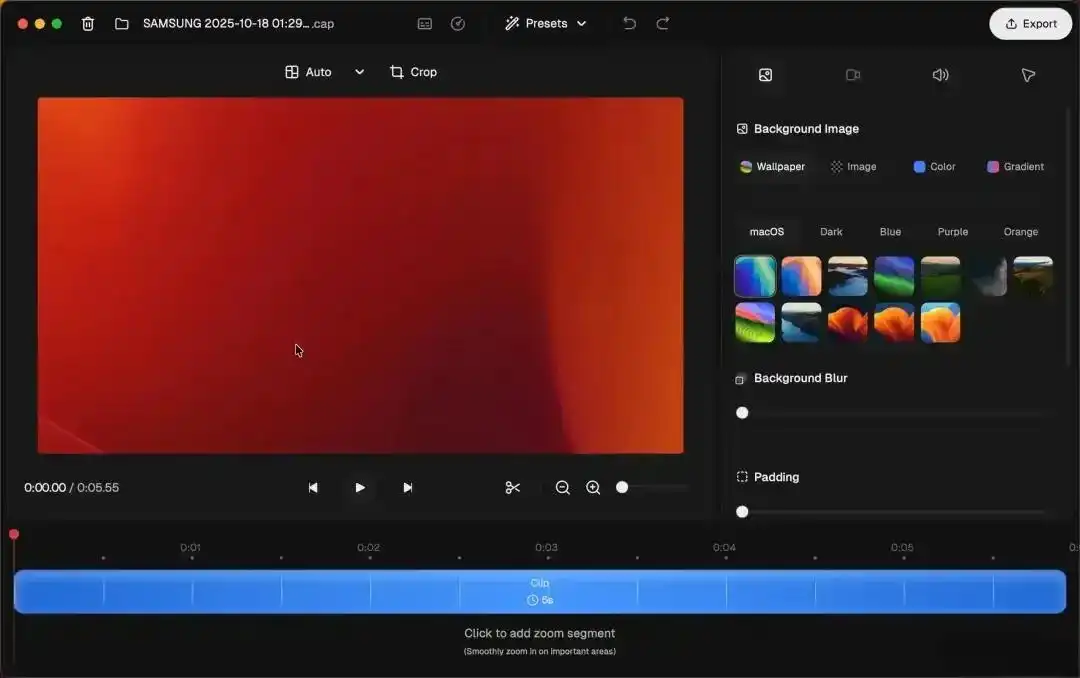Viewport: 1080px width, 678px height.
Task: Click the Export button
Action: (x=1030, y=23)
